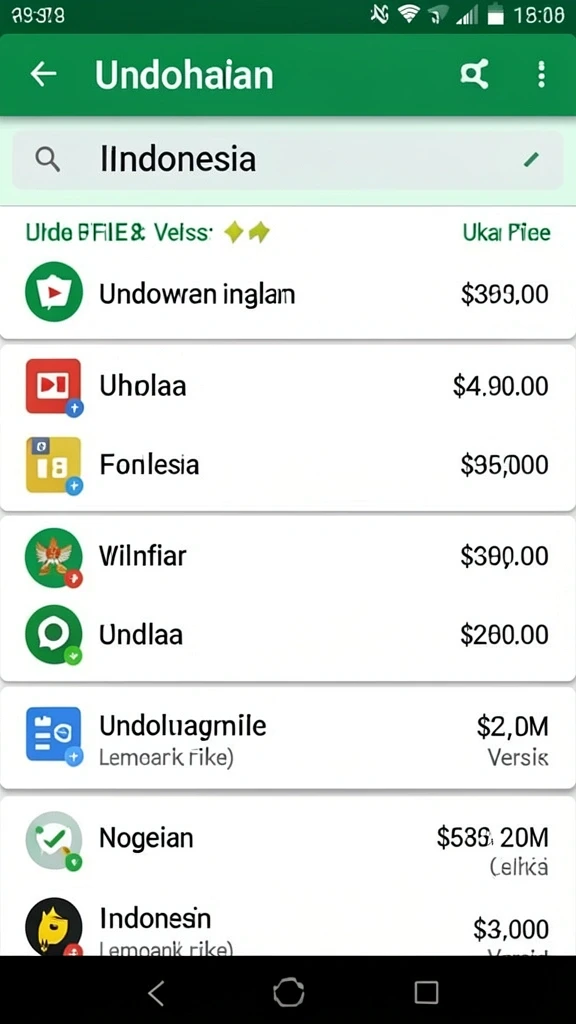576x1024 pixels.
Task: Tap the Android home navigation button
Action: [288, 993]
